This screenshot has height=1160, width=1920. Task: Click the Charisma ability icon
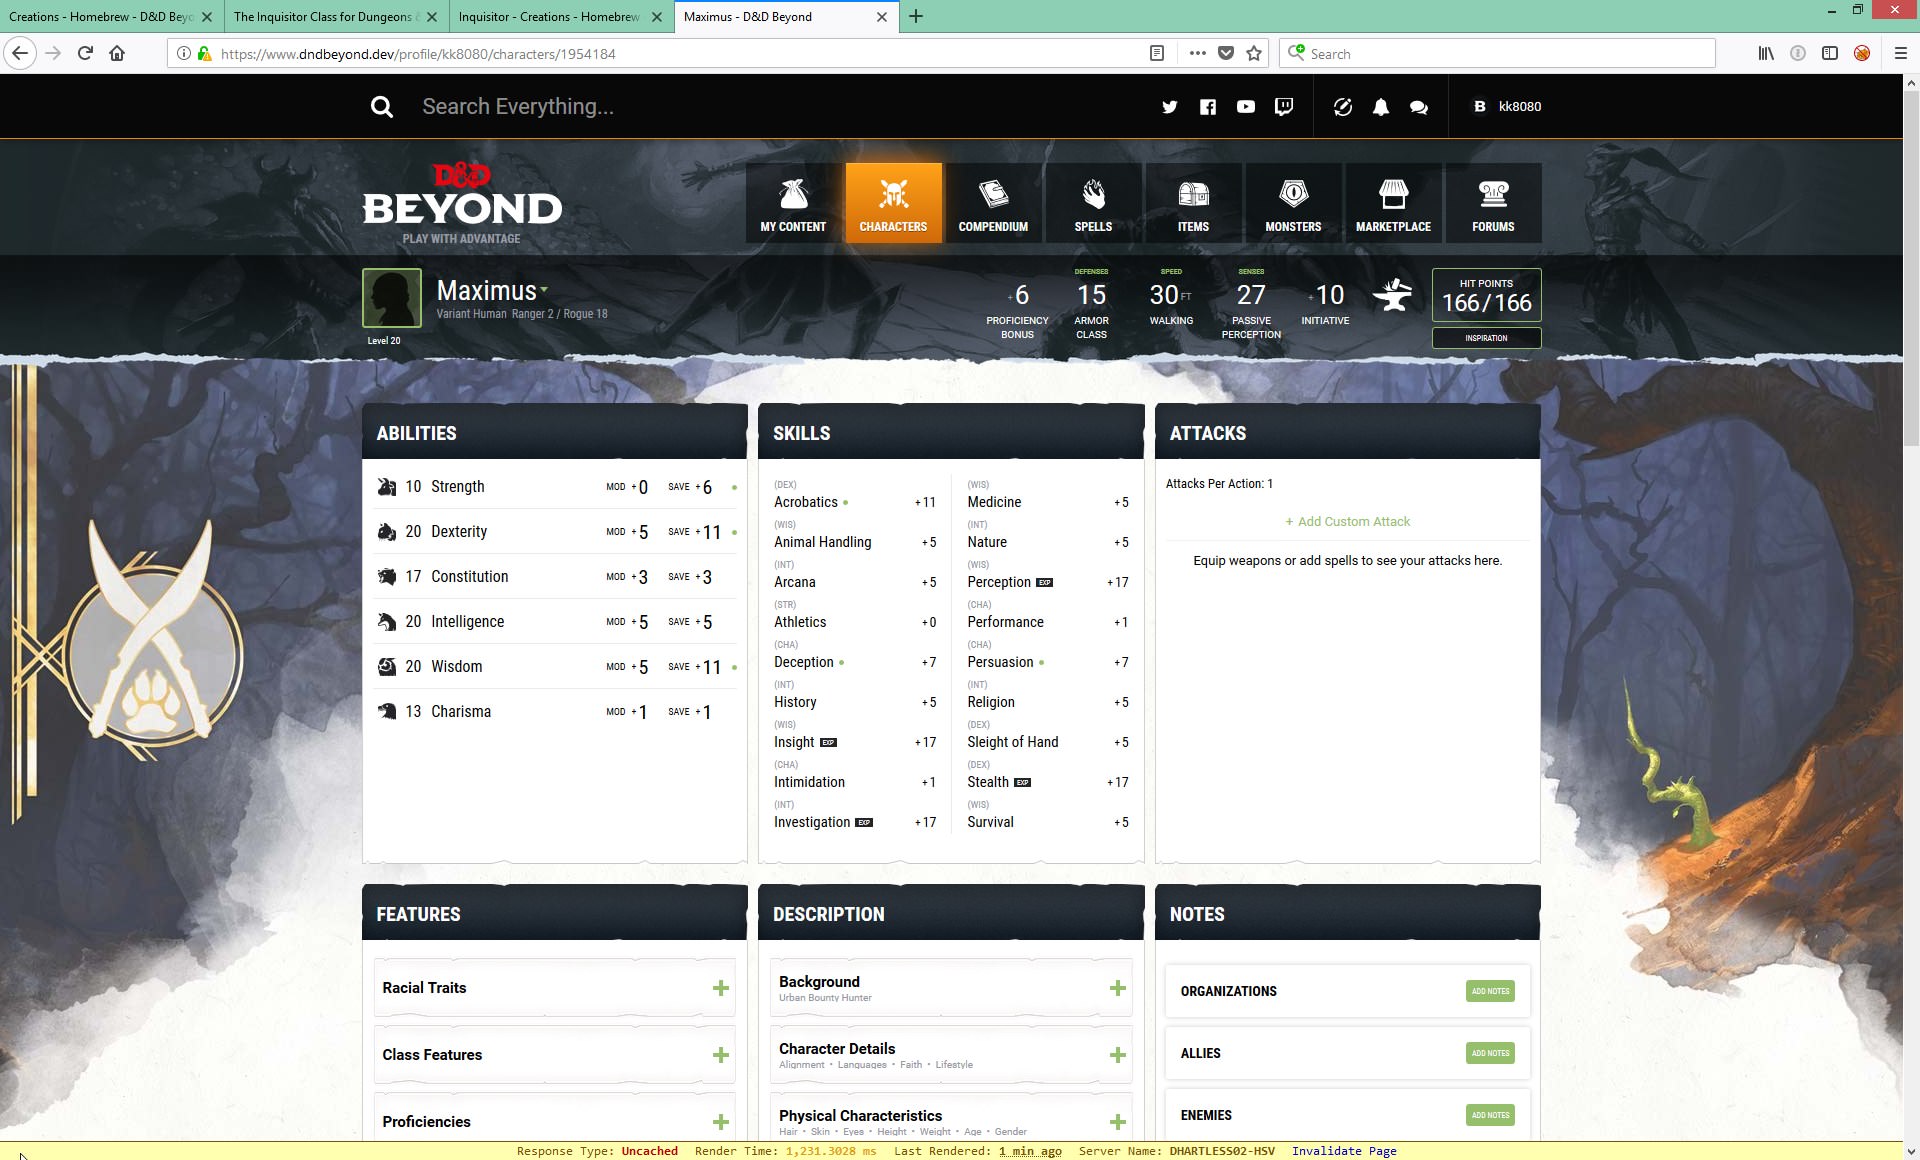point(386,712)
